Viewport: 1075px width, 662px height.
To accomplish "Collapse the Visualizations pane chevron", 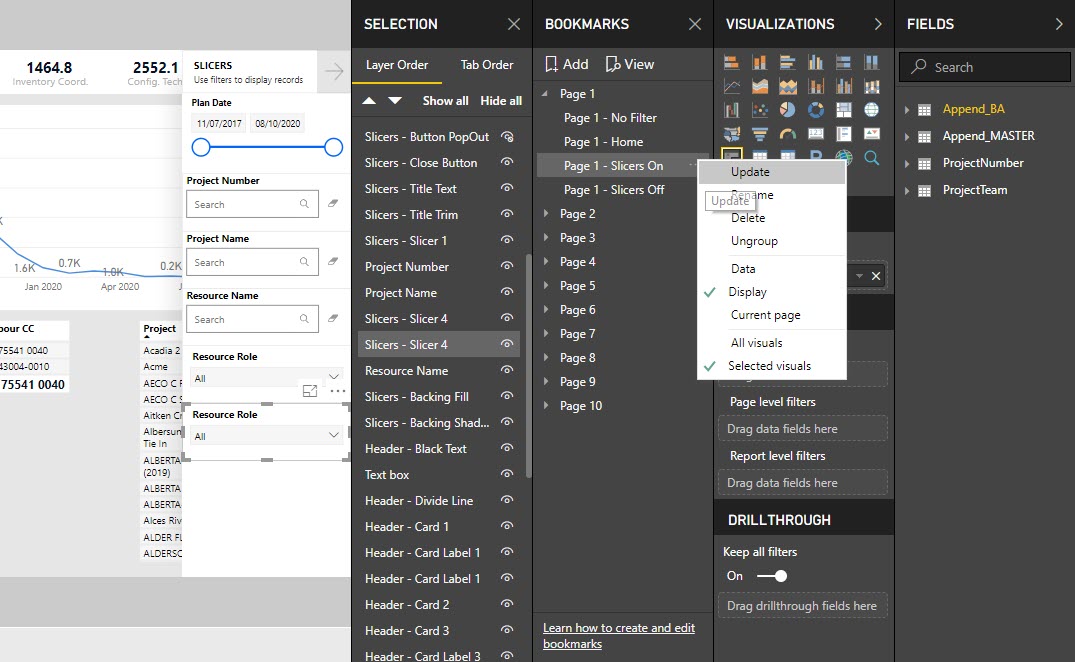I will (878, 24).
